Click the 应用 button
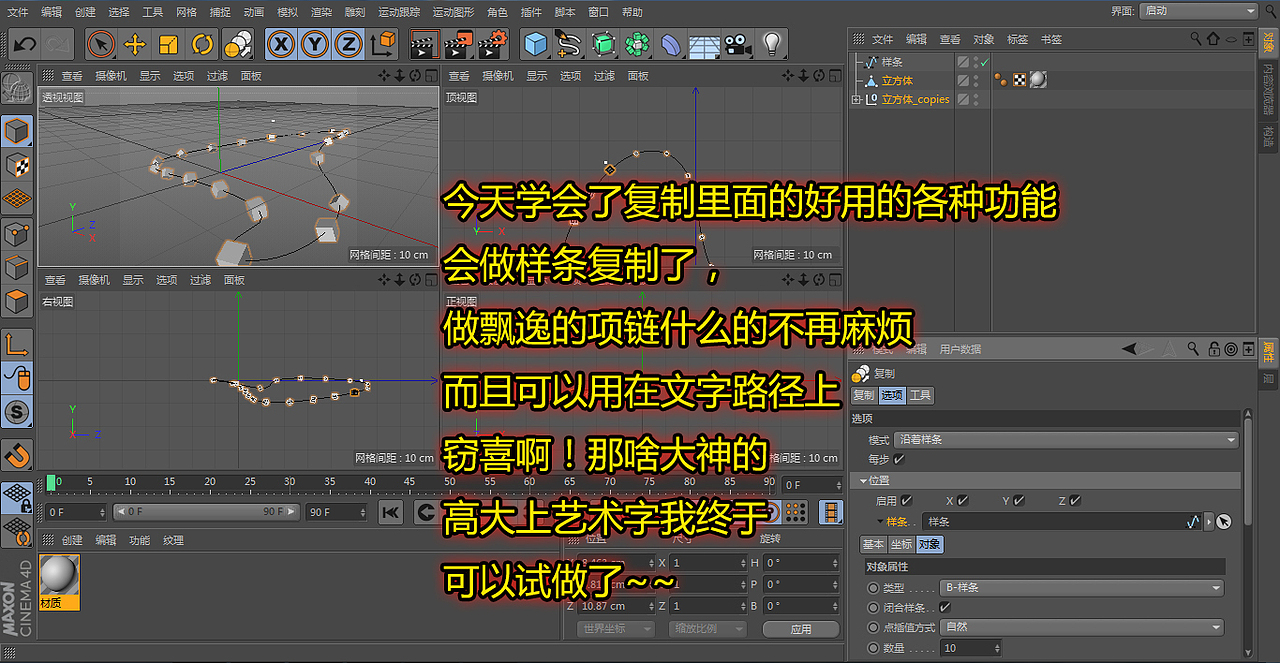The image size is (1280, 663). (x=800, y=629)
